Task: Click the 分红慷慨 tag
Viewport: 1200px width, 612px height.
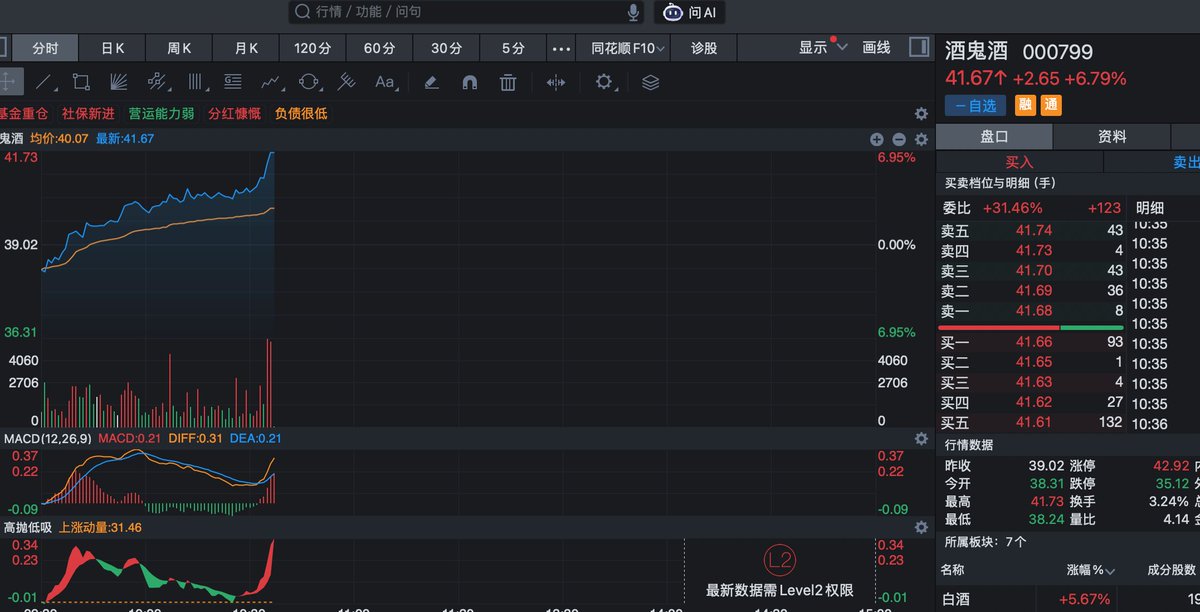Action: point(234,114)
